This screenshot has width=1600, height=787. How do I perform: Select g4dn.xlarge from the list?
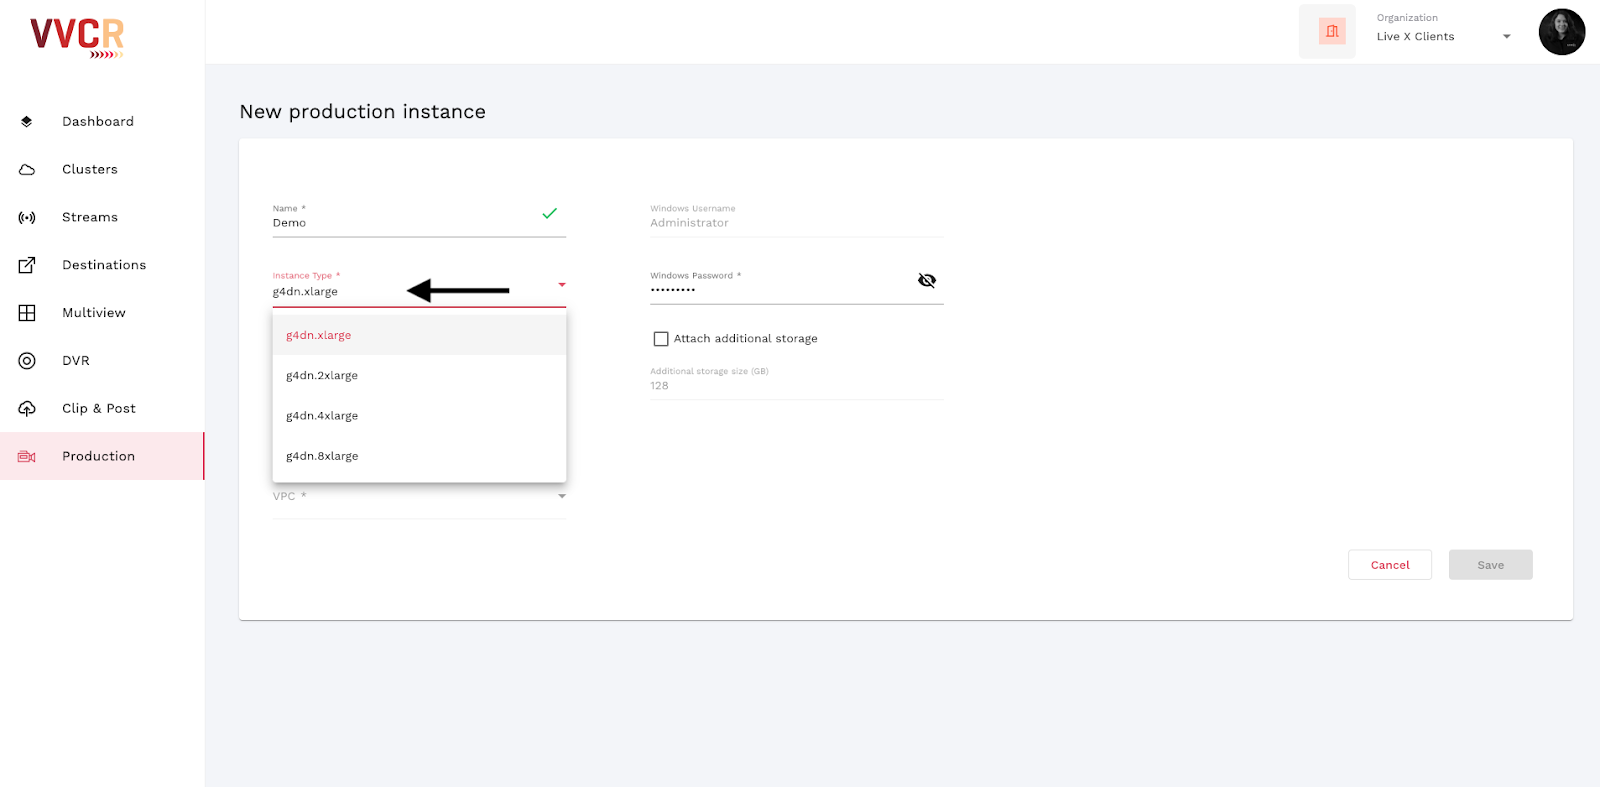click(x=419, y=335)
